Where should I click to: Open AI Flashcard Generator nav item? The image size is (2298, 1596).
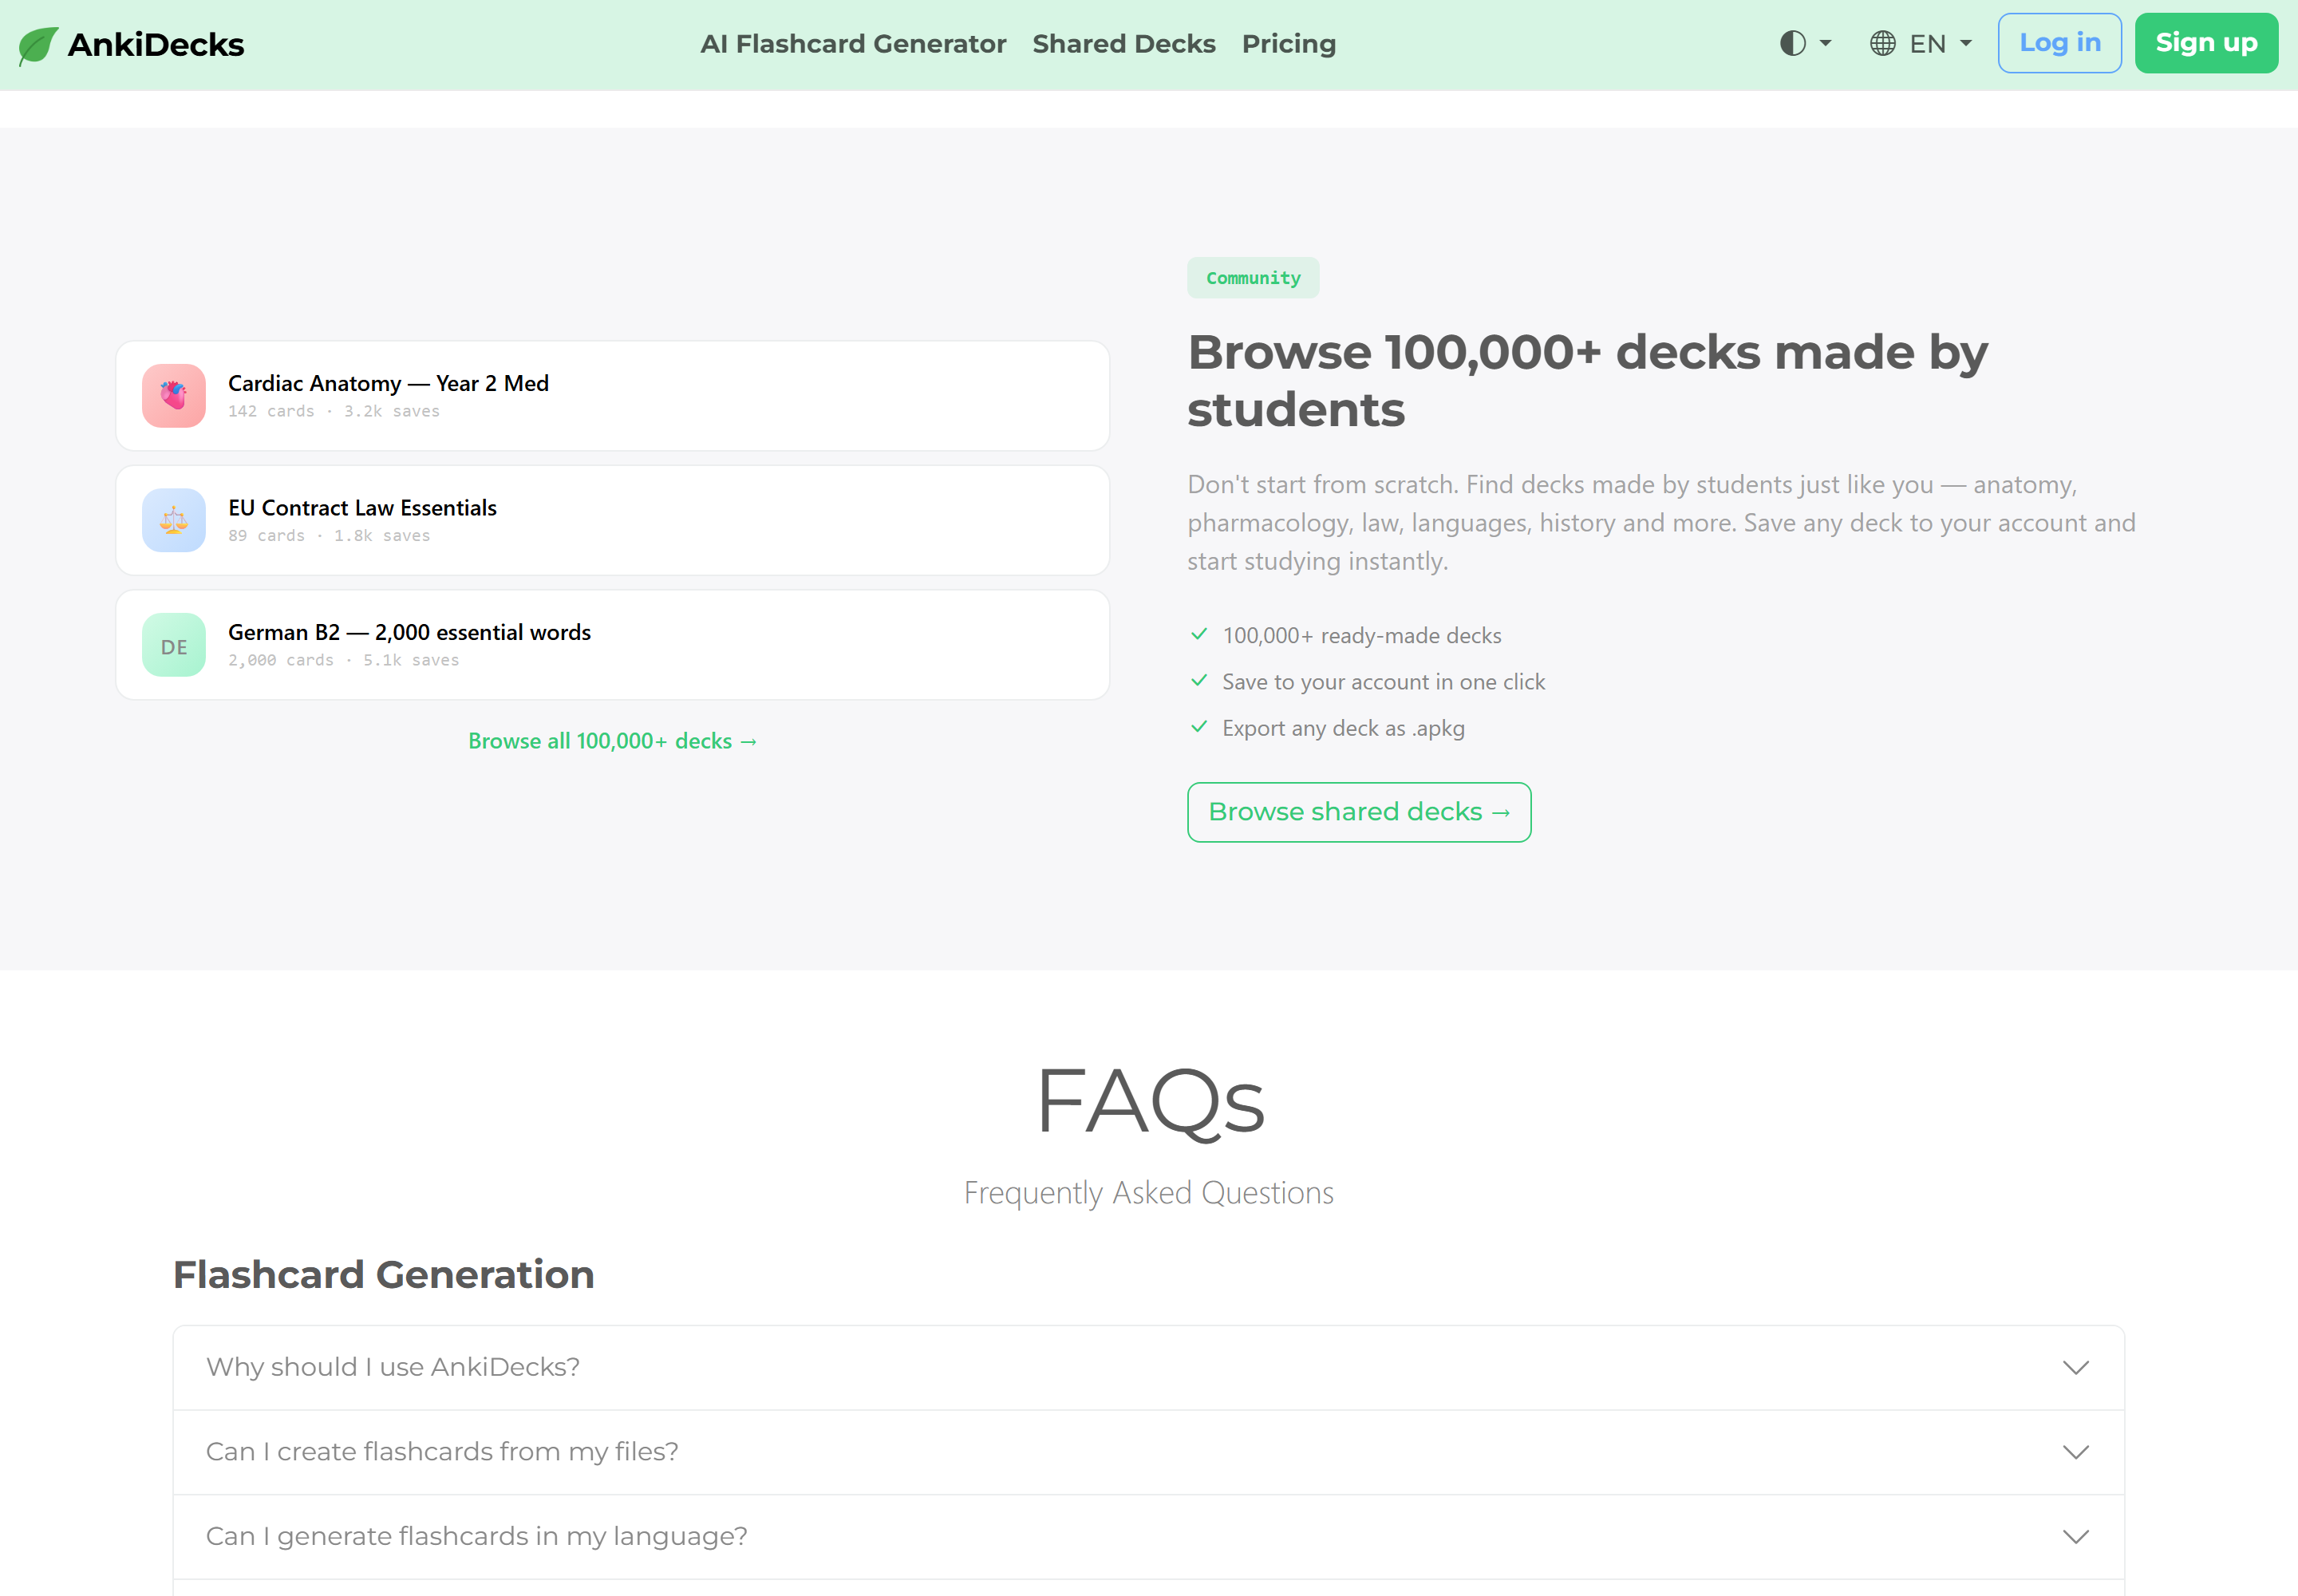click(853, 44)
